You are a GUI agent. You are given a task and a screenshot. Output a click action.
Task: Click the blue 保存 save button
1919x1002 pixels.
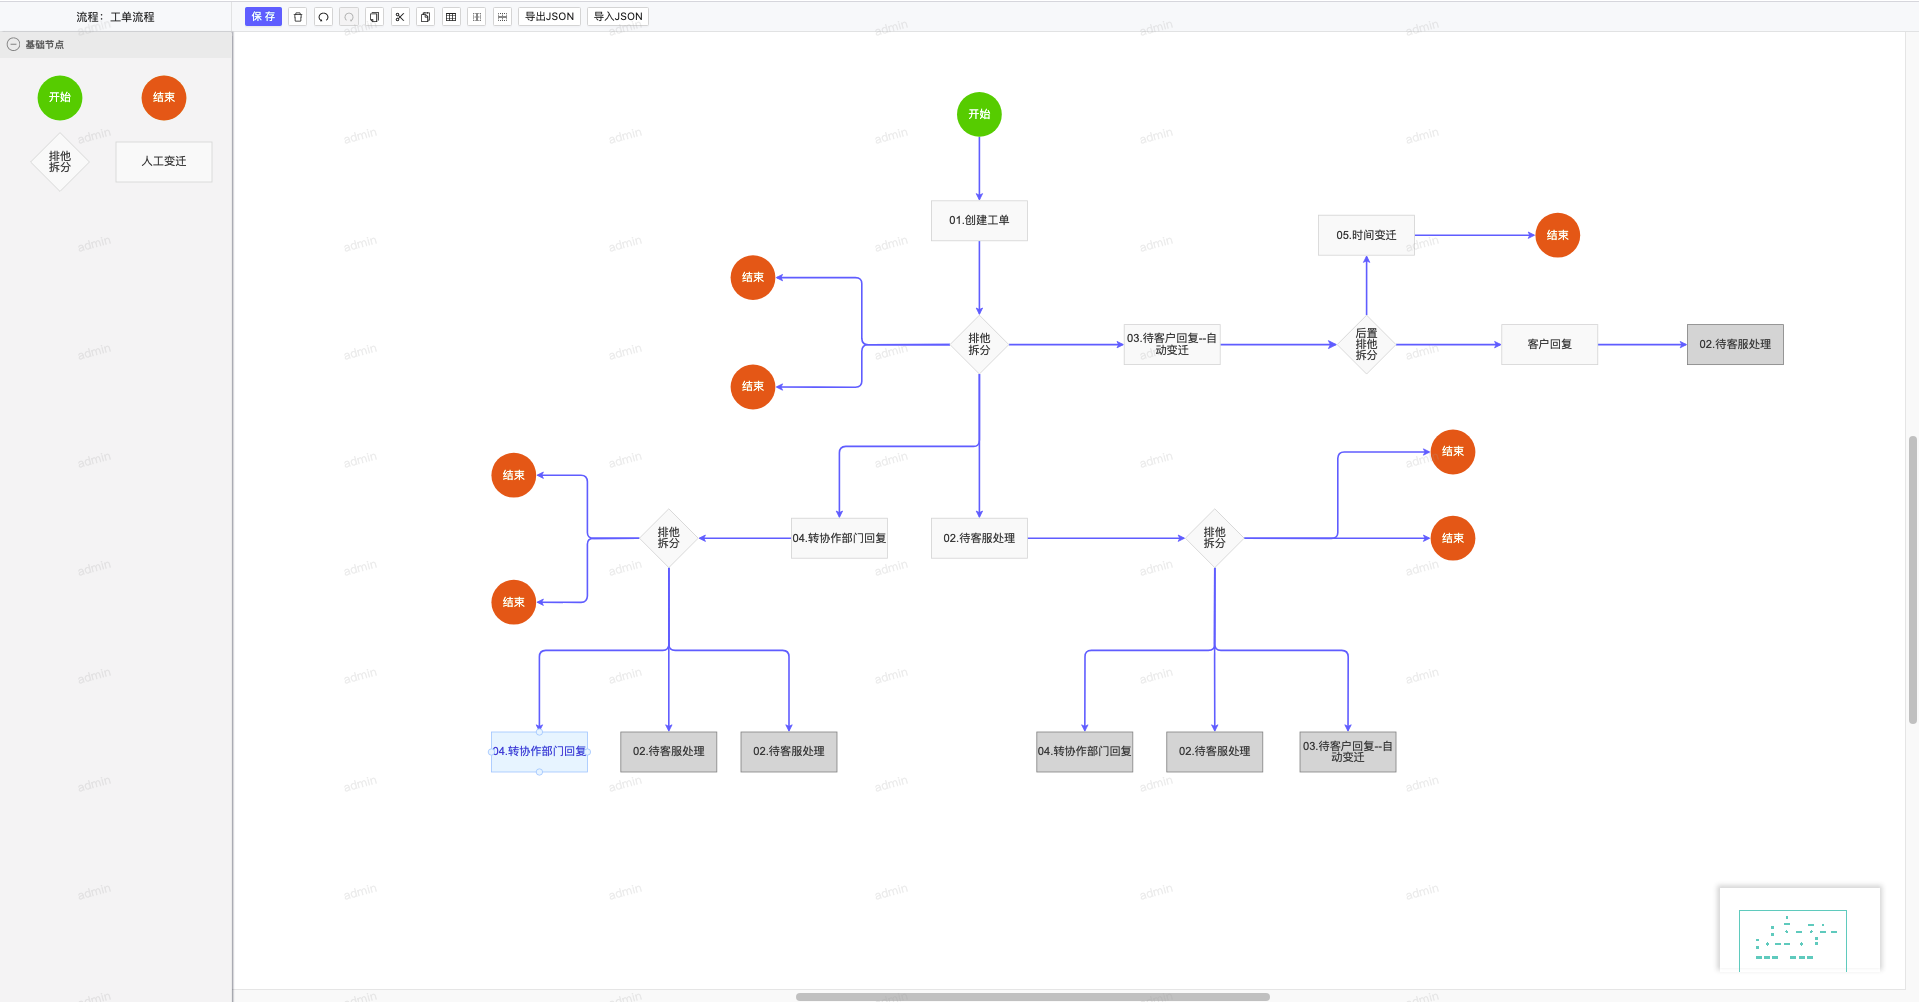(263, 16)
